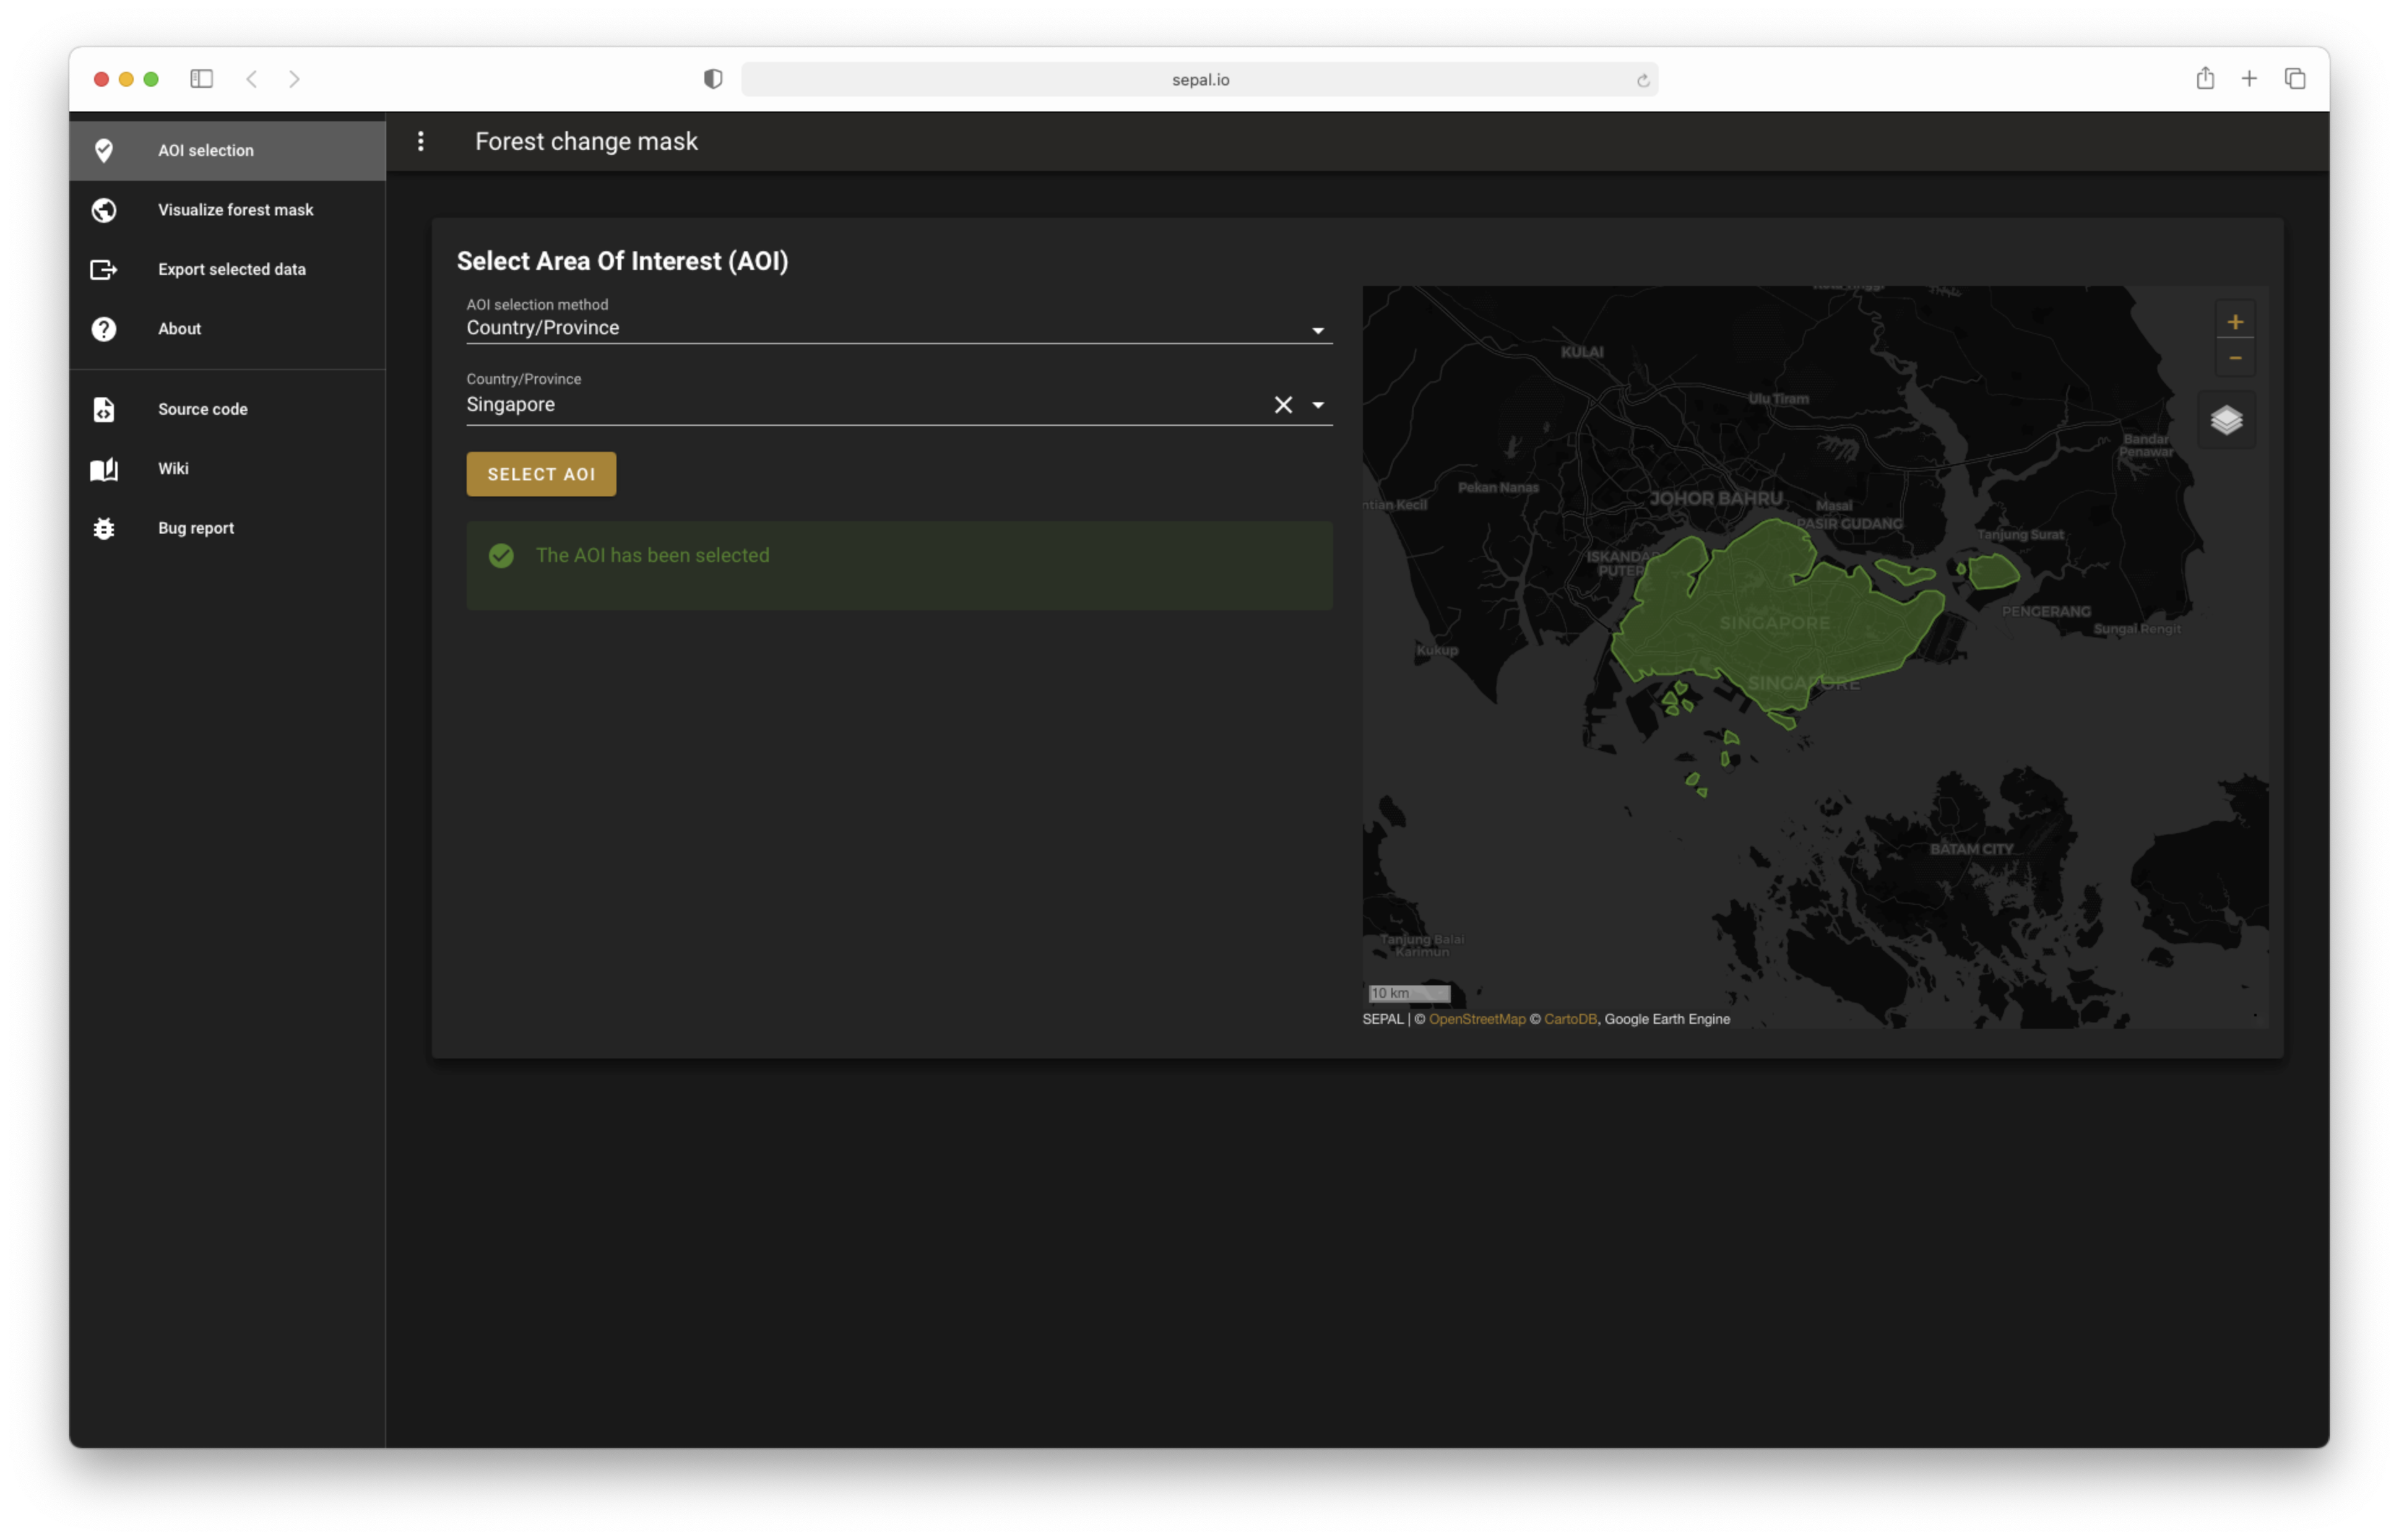Click the sepal.io address bar
The height and width of the screenshot is (1540, 2399).
(1199, 79)
